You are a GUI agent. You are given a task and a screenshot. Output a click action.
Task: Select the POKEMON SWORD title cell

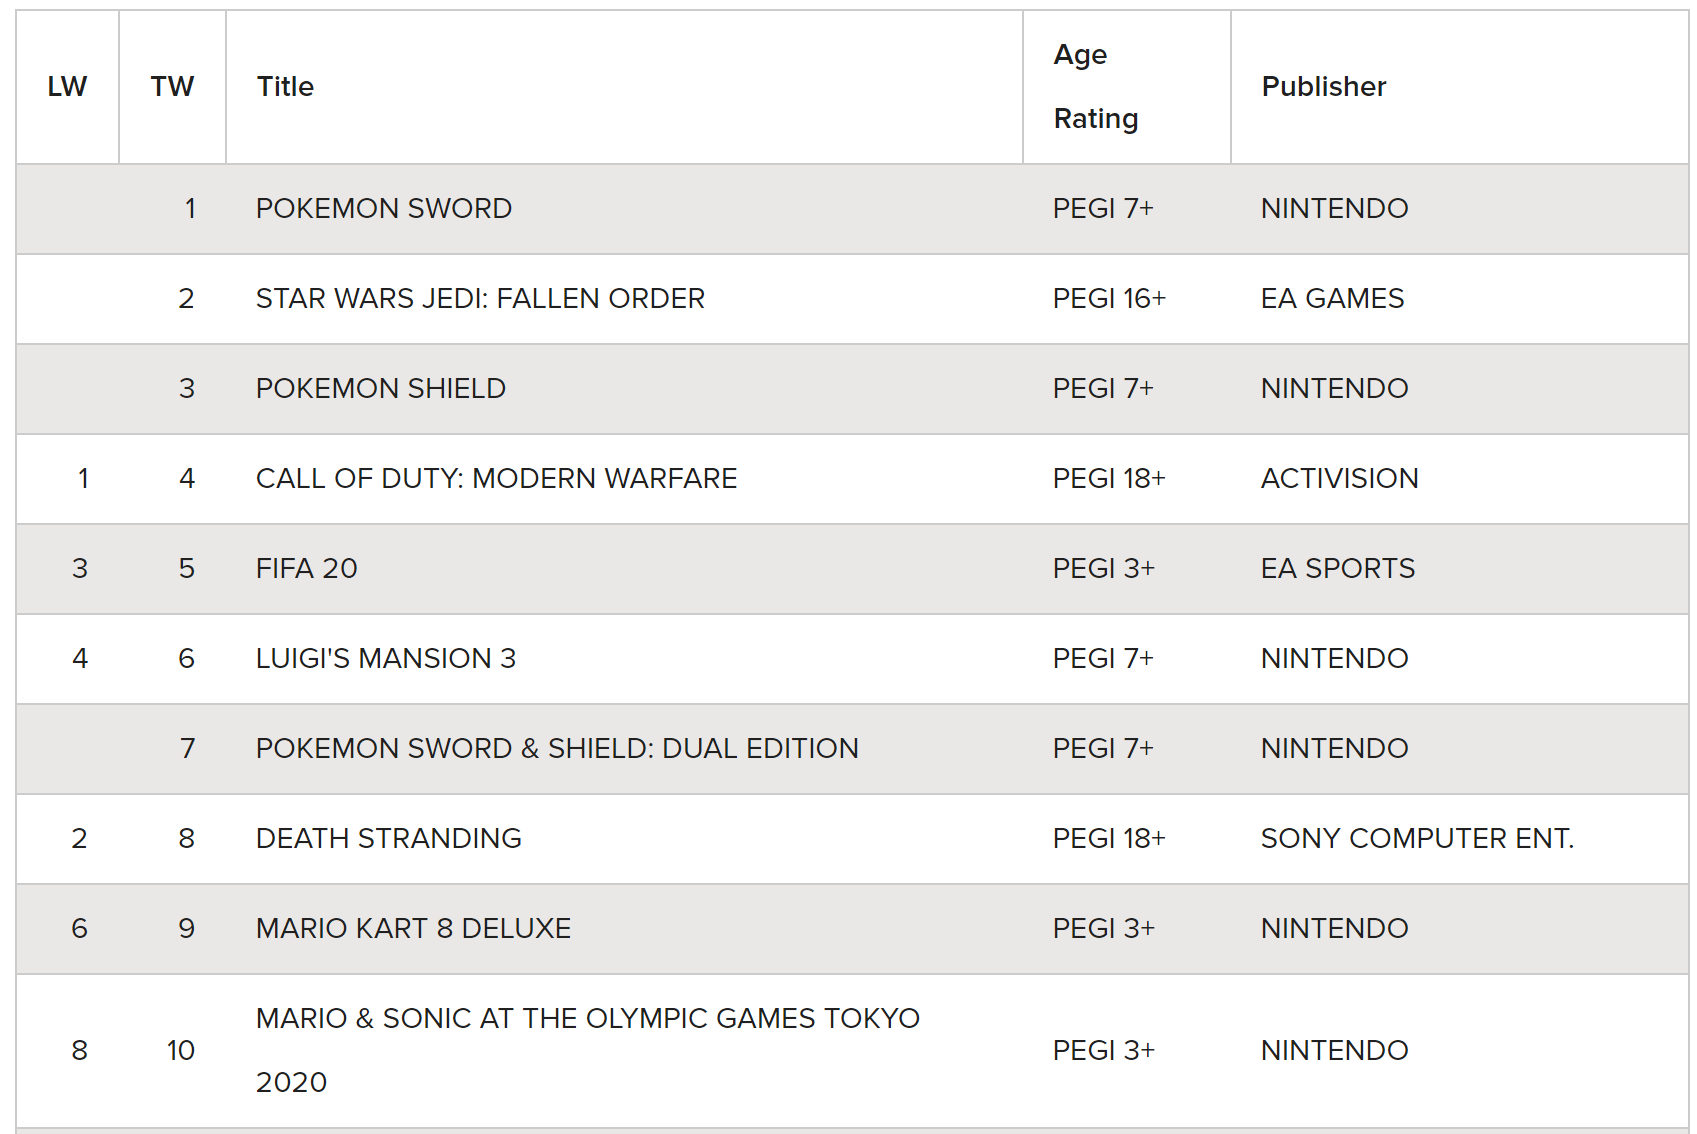tap(384, 208)
